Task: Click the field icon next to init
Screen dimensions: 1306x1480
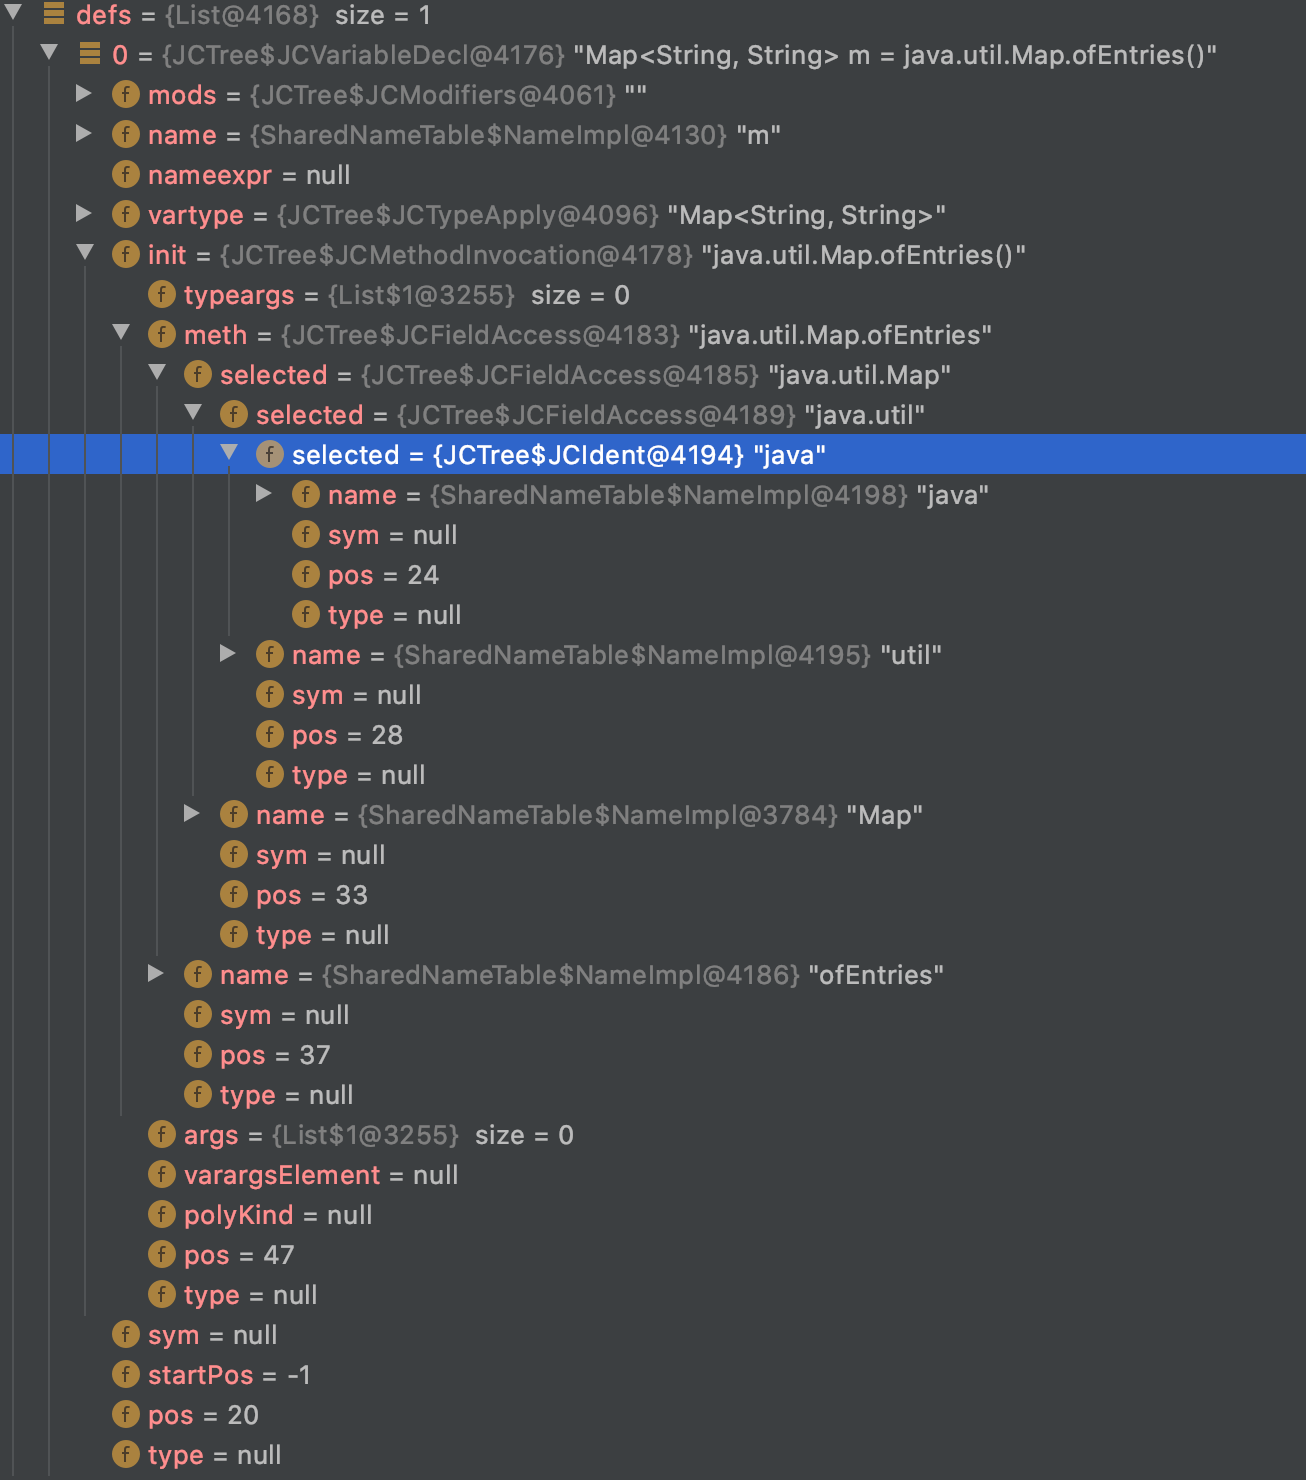Action: click(x=126, y=254)
